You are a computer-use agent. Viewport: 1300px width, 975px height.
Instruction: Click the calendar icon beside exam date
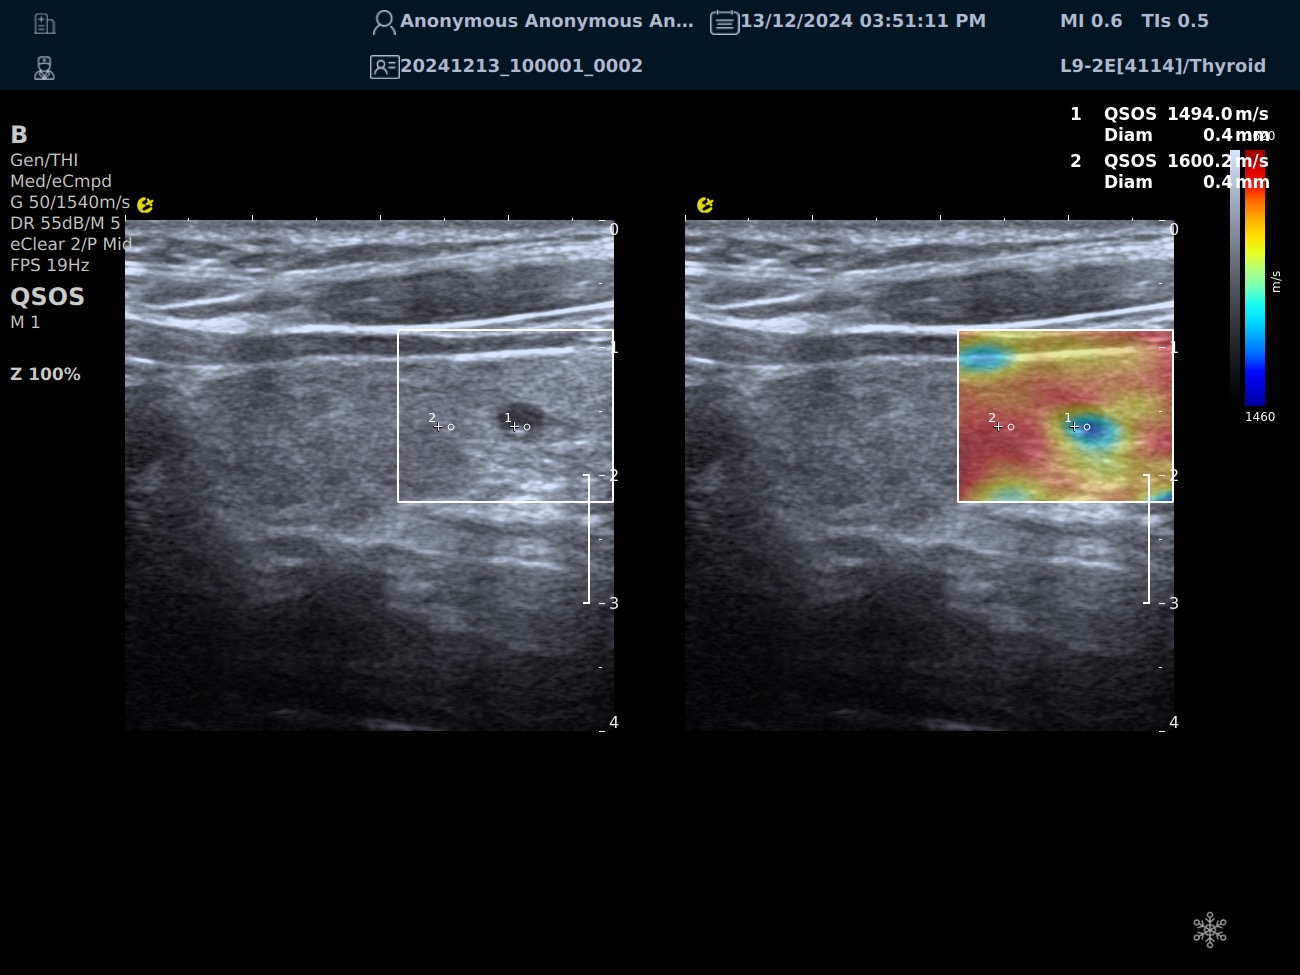pos(724,22)
